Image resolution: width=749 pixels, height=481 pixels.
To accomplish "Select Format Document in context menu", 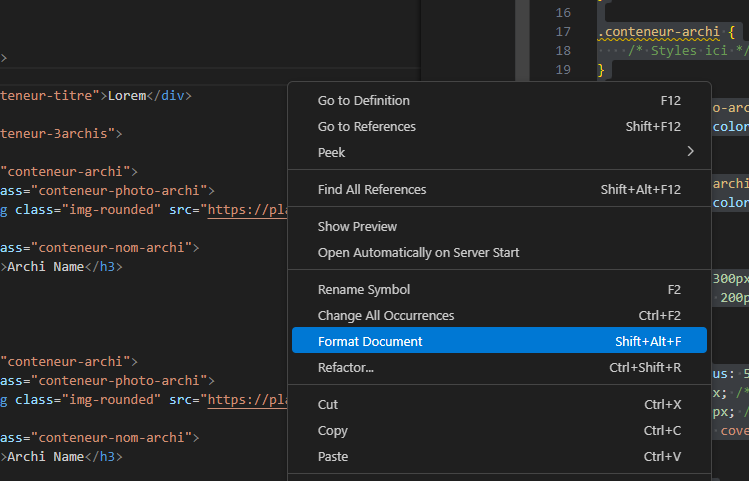I will click(370, 341).
